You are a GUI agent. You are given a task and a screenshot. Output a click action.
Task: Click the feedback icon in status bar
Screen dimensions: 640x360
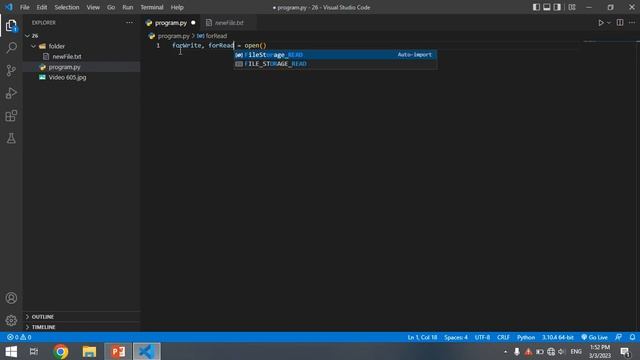click(618, 337)
